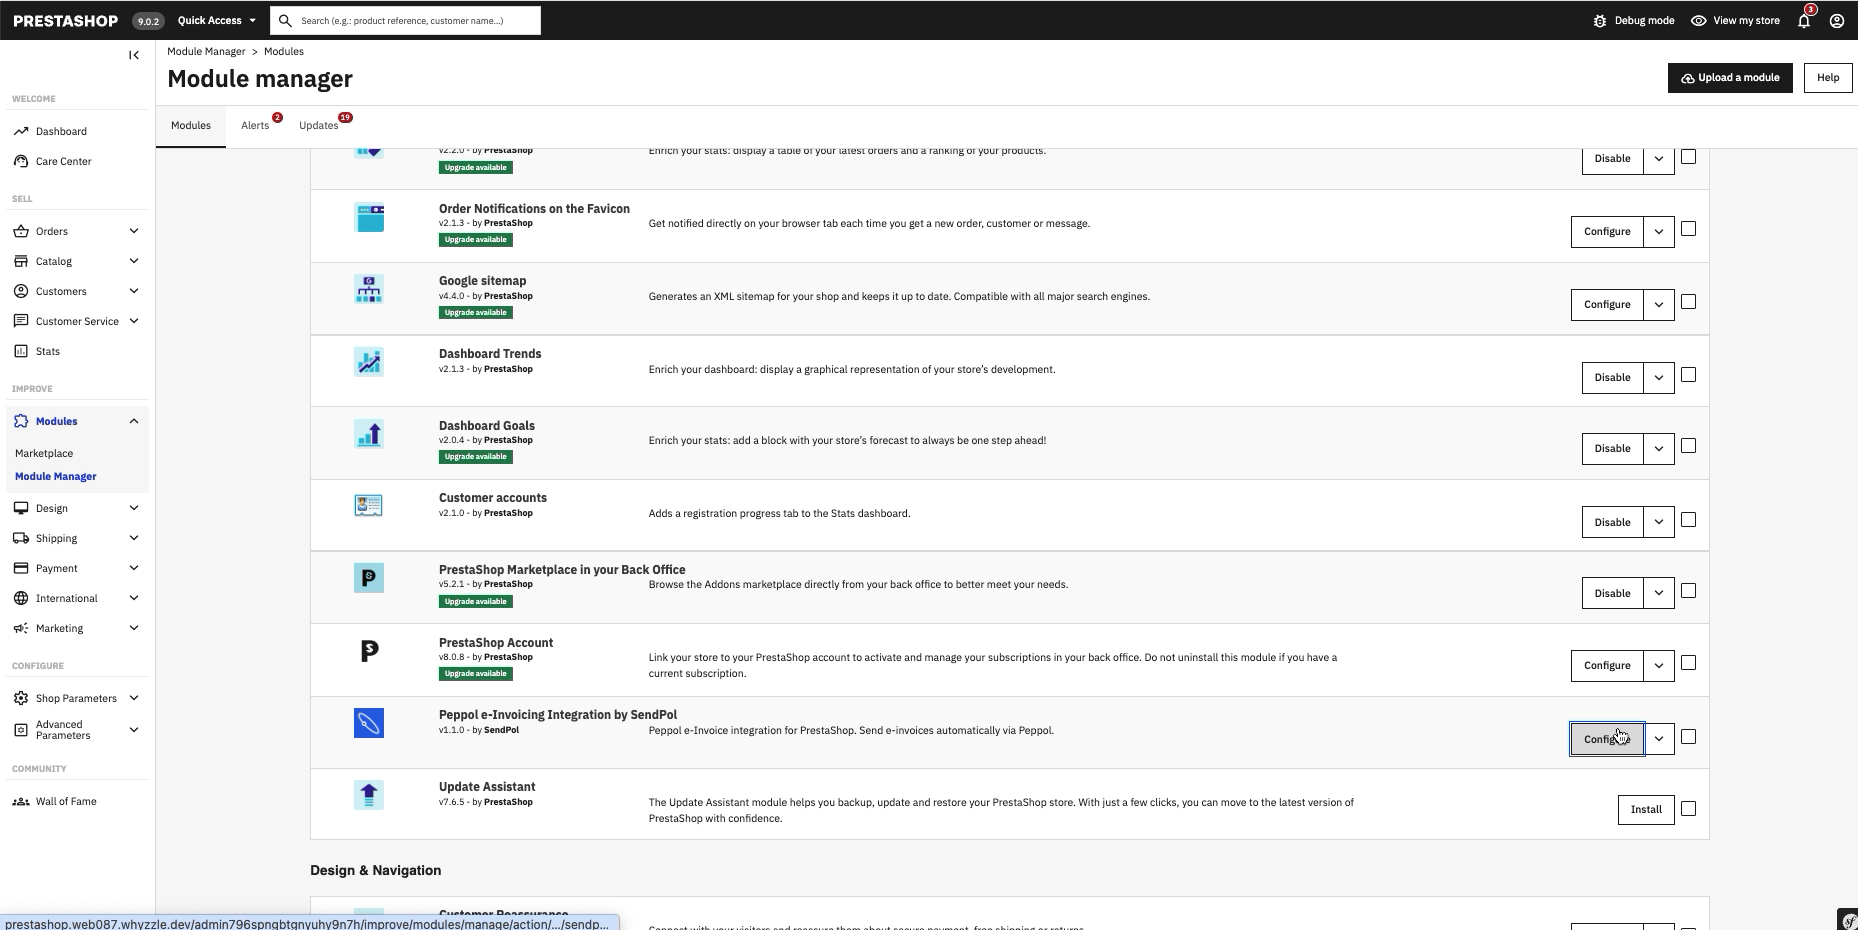Focus the top search input field

click(x=405, y=20)
